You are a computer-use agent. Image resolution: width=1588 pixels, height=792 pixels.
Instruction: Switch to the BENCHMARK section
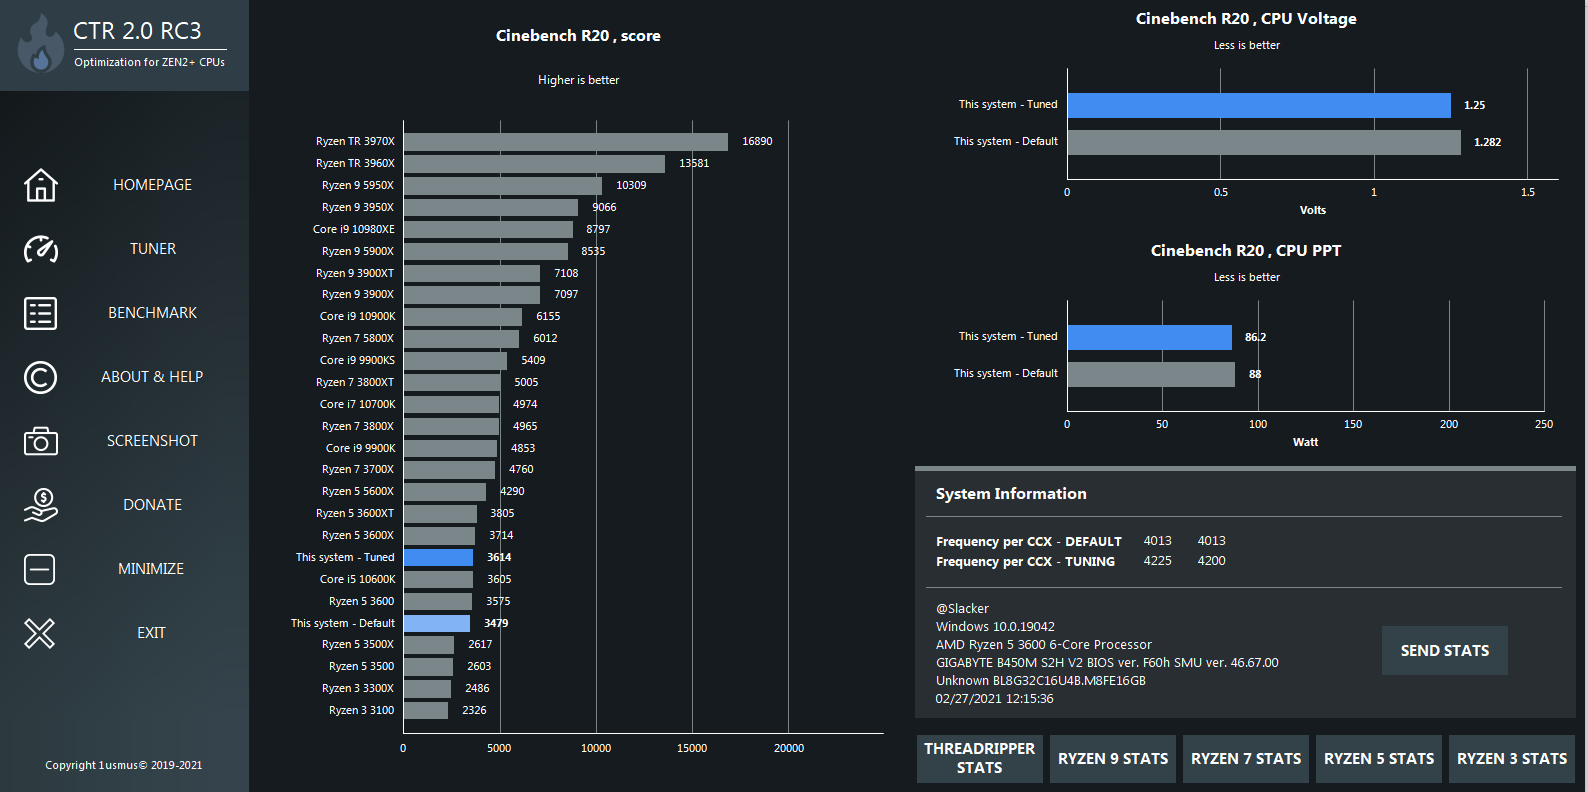(152, 313)
